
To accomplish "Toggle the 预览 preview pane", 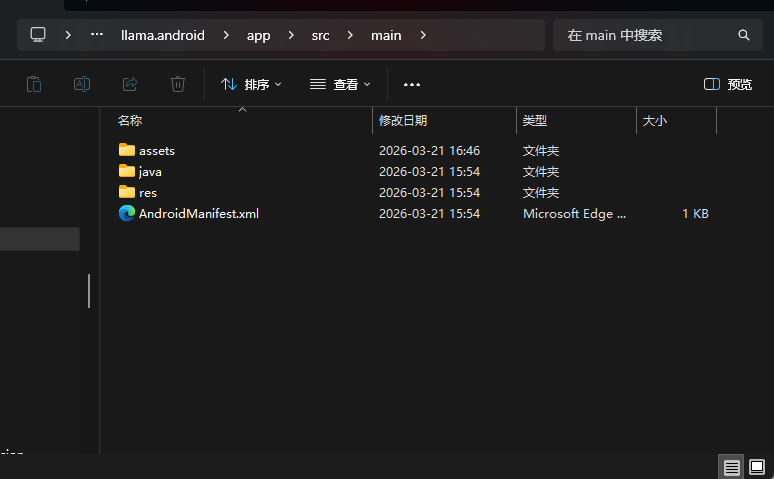I will pos(728,84).
